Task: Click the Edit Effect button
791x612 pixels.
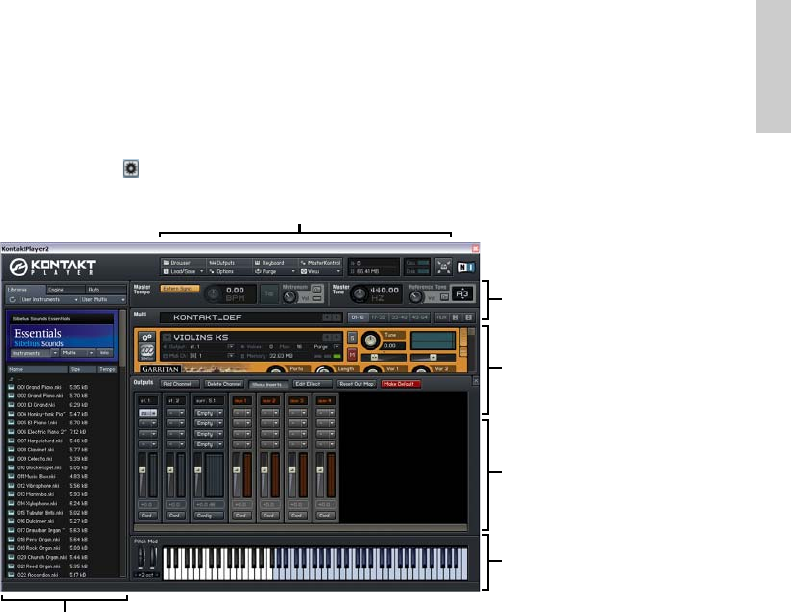Action: (312, 384)
